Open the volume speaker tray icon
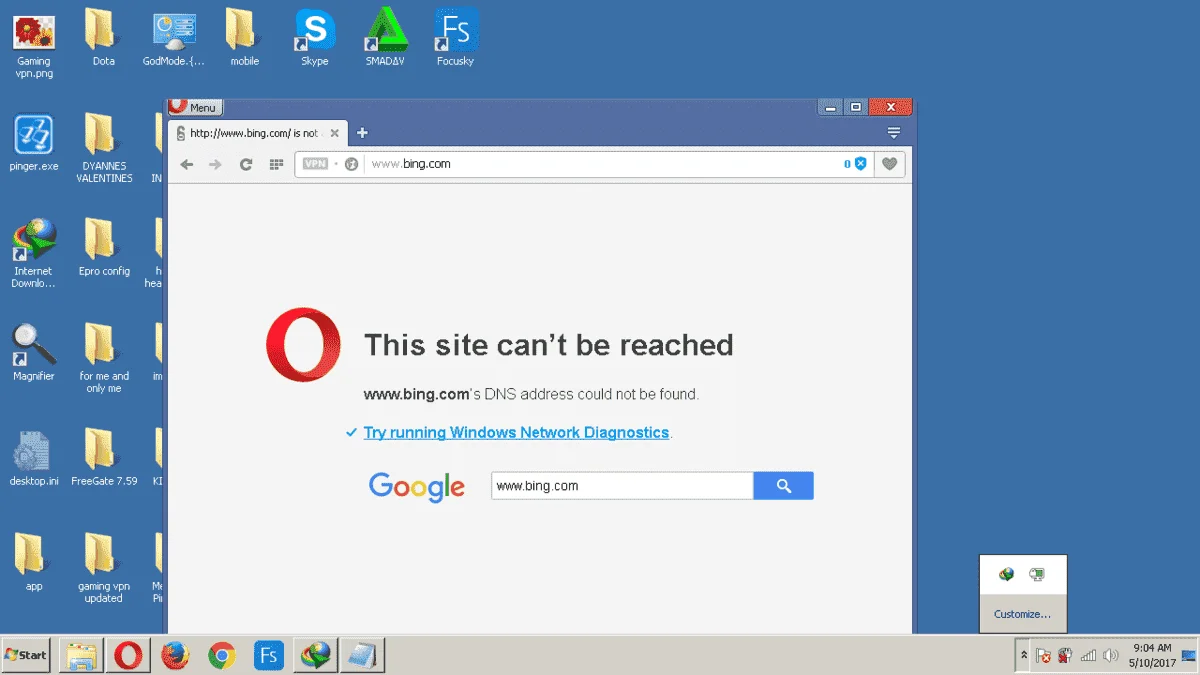This screenshot has width=1200, height=675. pos(1110,656)
